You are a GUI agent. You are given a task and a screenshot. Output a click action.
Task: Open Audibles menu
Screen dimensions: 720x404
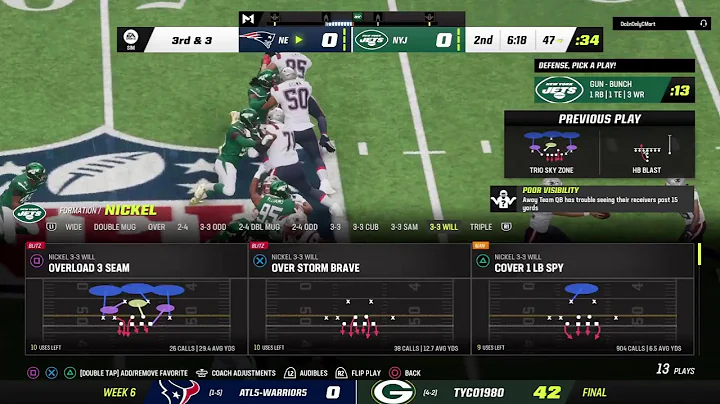click(x=314, y=373)
